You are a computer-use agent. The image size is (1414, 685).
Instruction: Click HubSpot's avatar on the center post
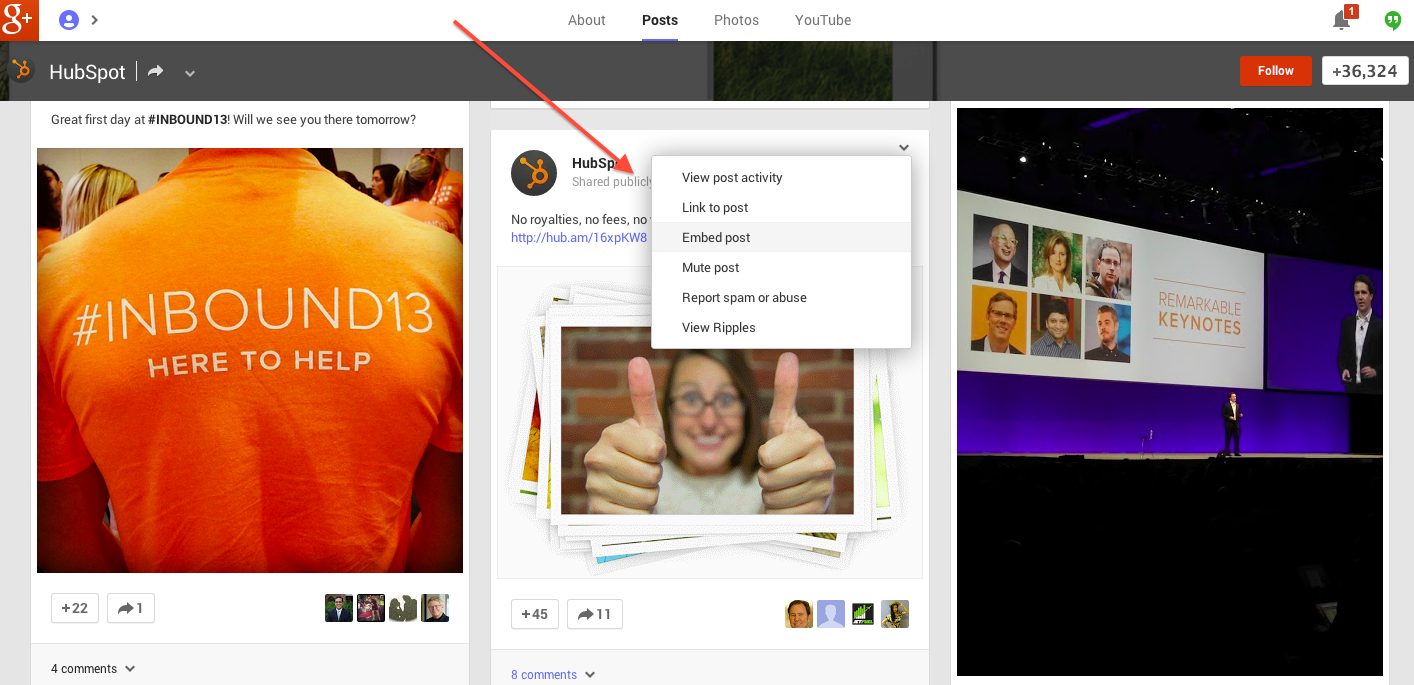pyautogui.click(x=533, y=173)
